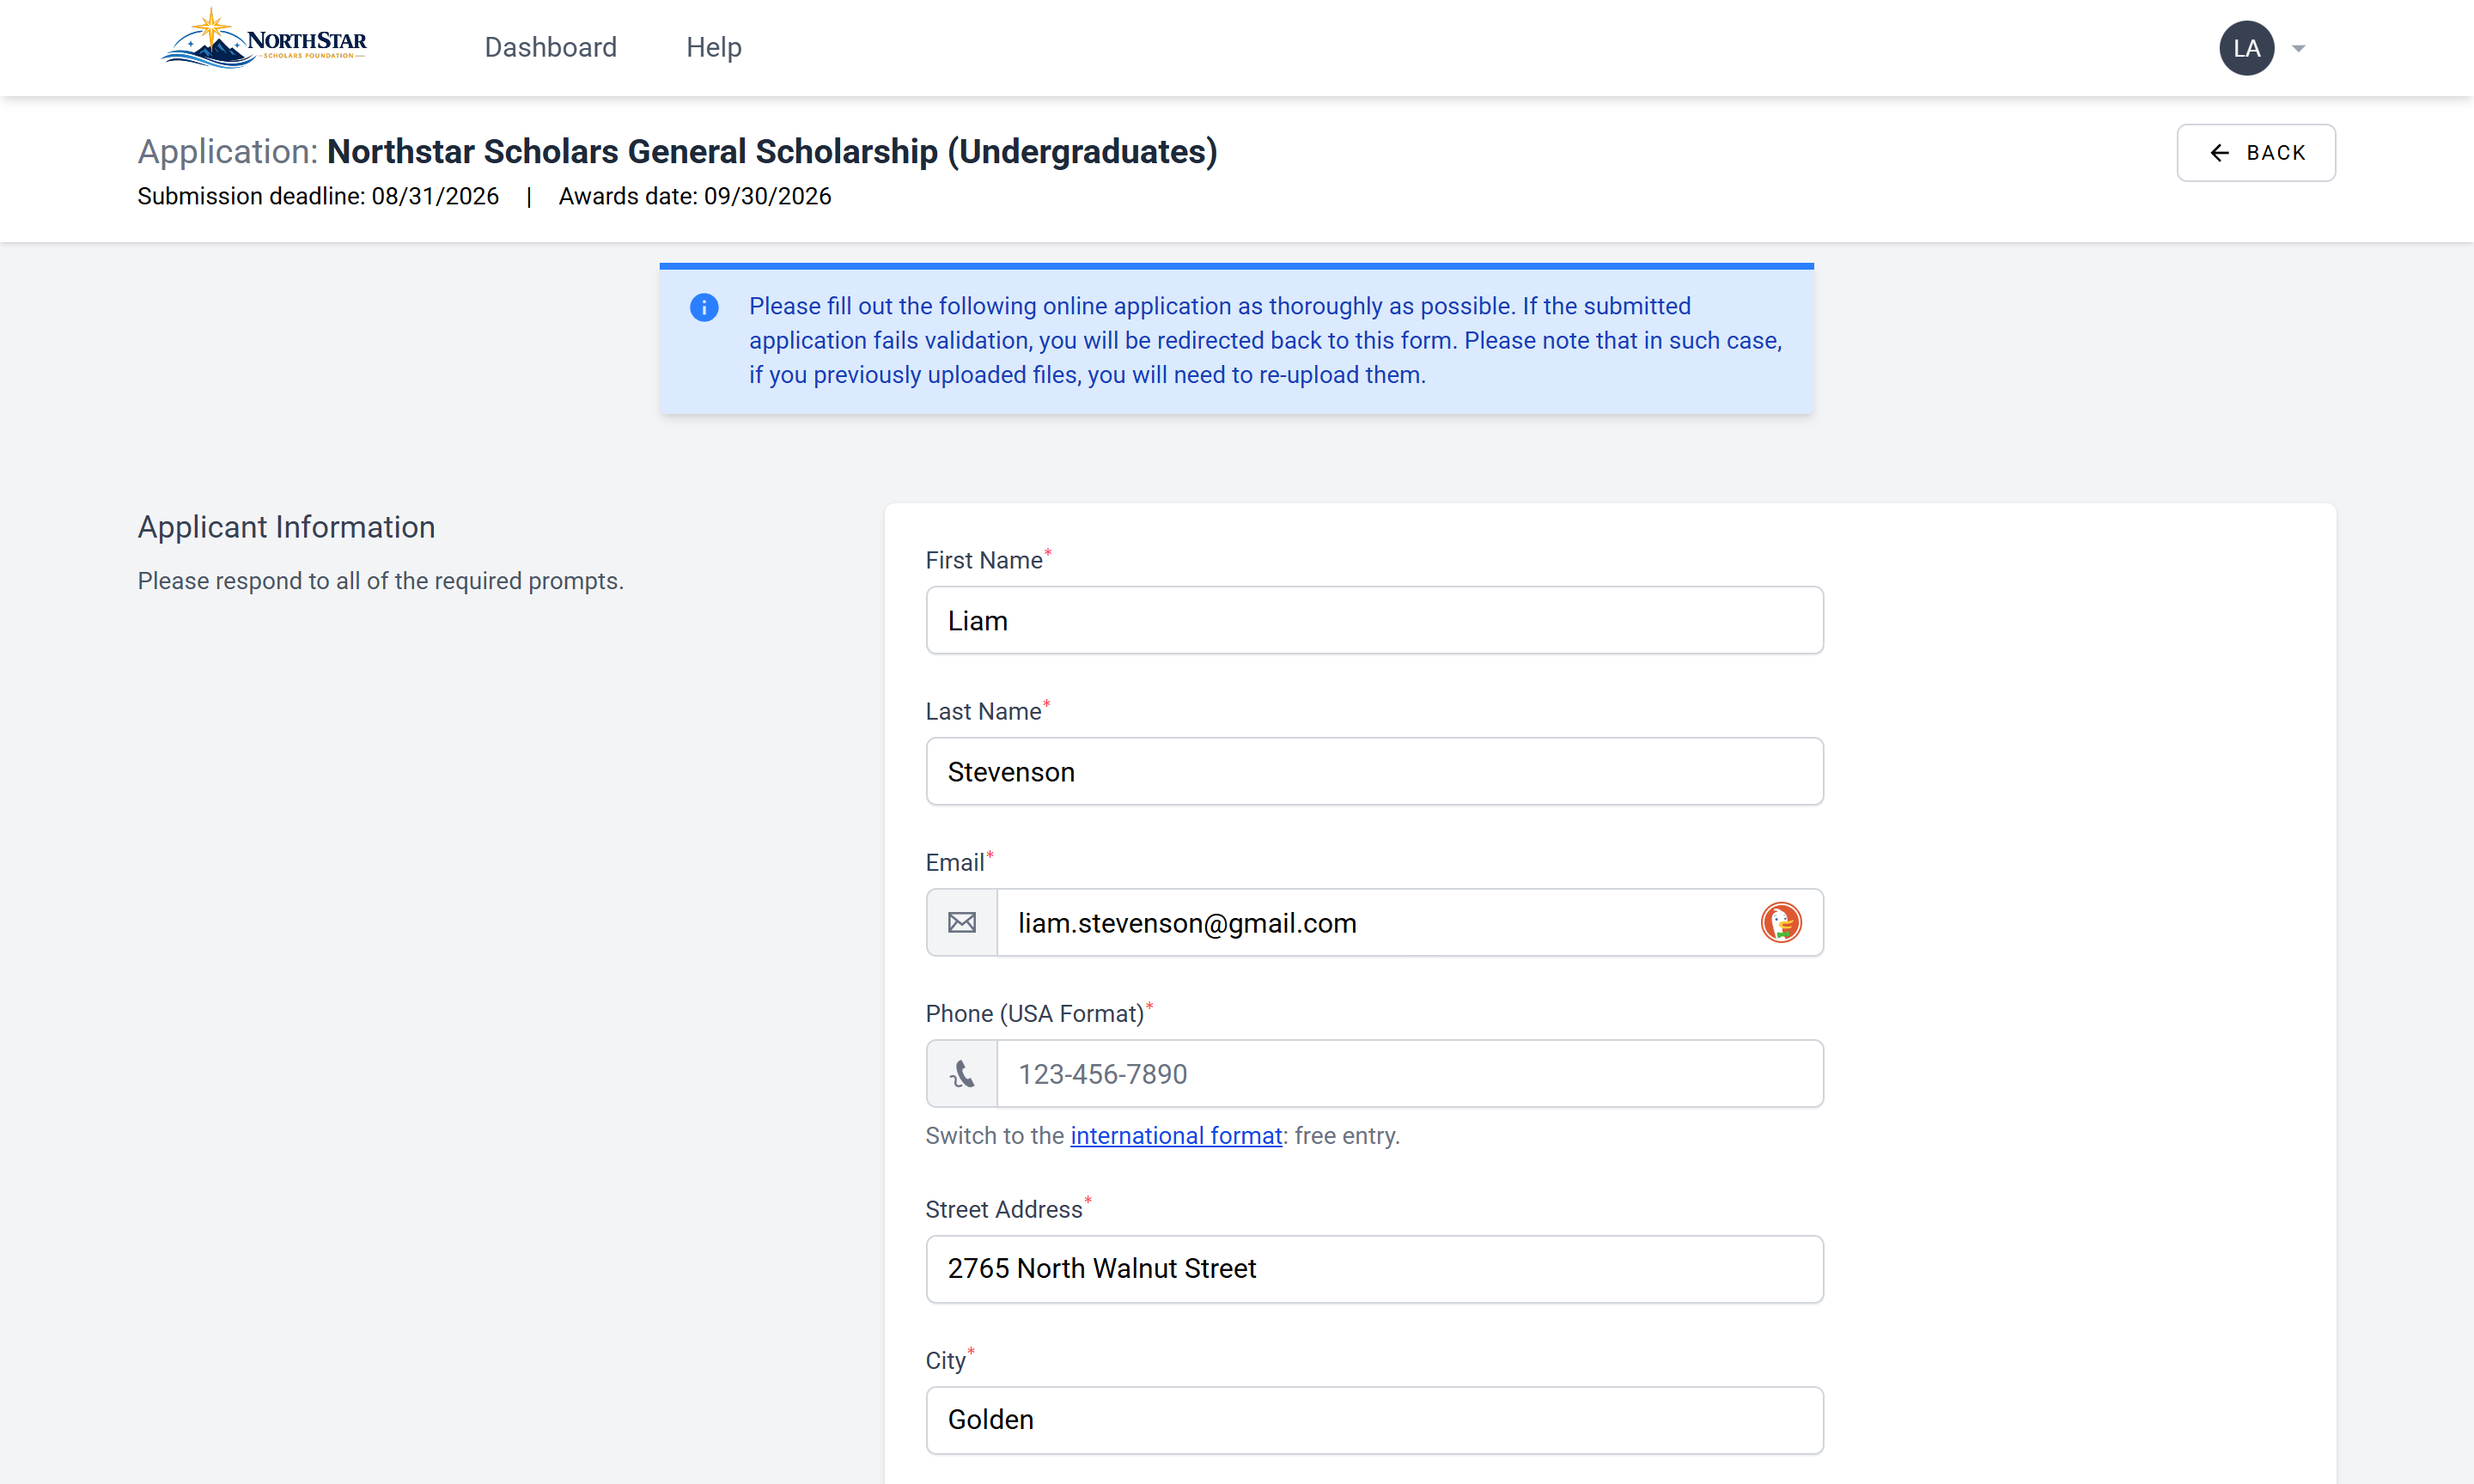This screenshot has width=2474, height=1484.
Task: Click the Applicant Information heading
Action: tap(286, 527)
